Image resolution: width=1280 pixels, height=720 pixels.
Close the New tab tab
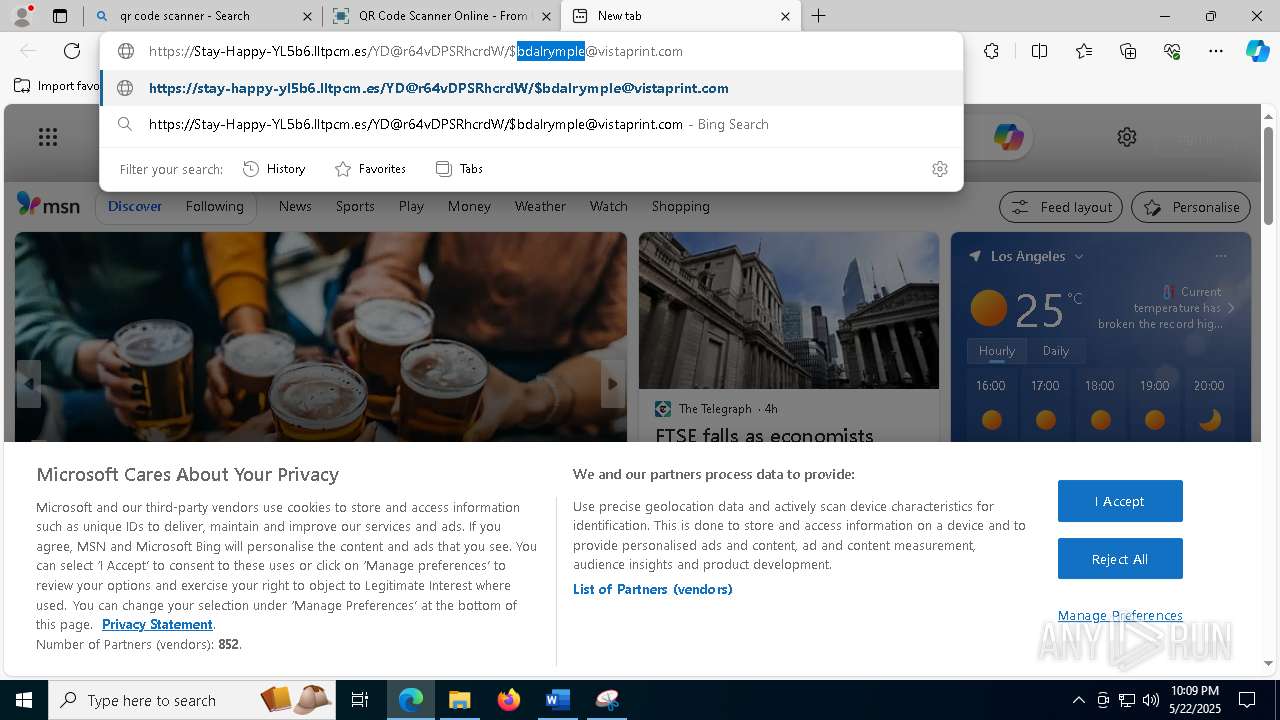[785, 16]
